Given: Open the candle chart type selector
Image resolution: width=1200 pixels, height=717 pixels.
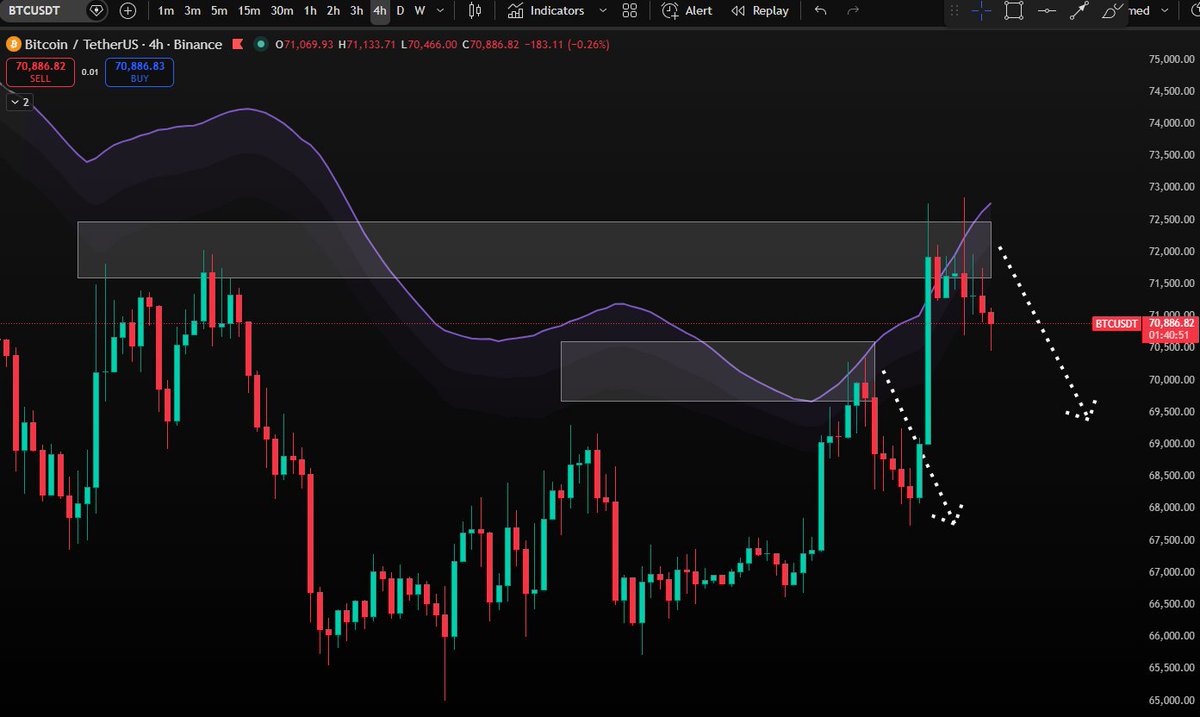Looking at the screenshot, I should pos(475,11).
